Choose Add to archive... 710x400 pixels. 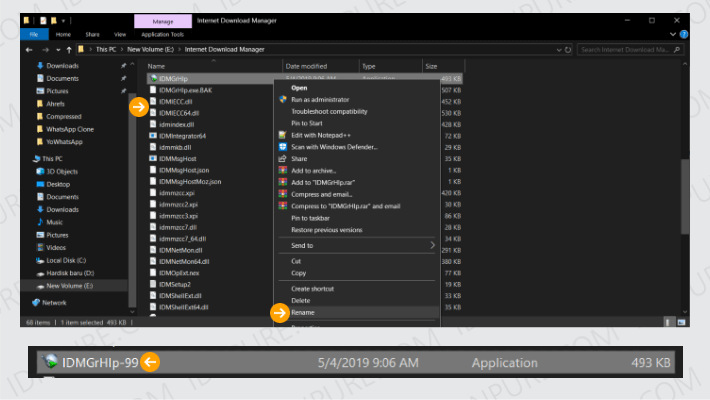[x=313, y=171]
